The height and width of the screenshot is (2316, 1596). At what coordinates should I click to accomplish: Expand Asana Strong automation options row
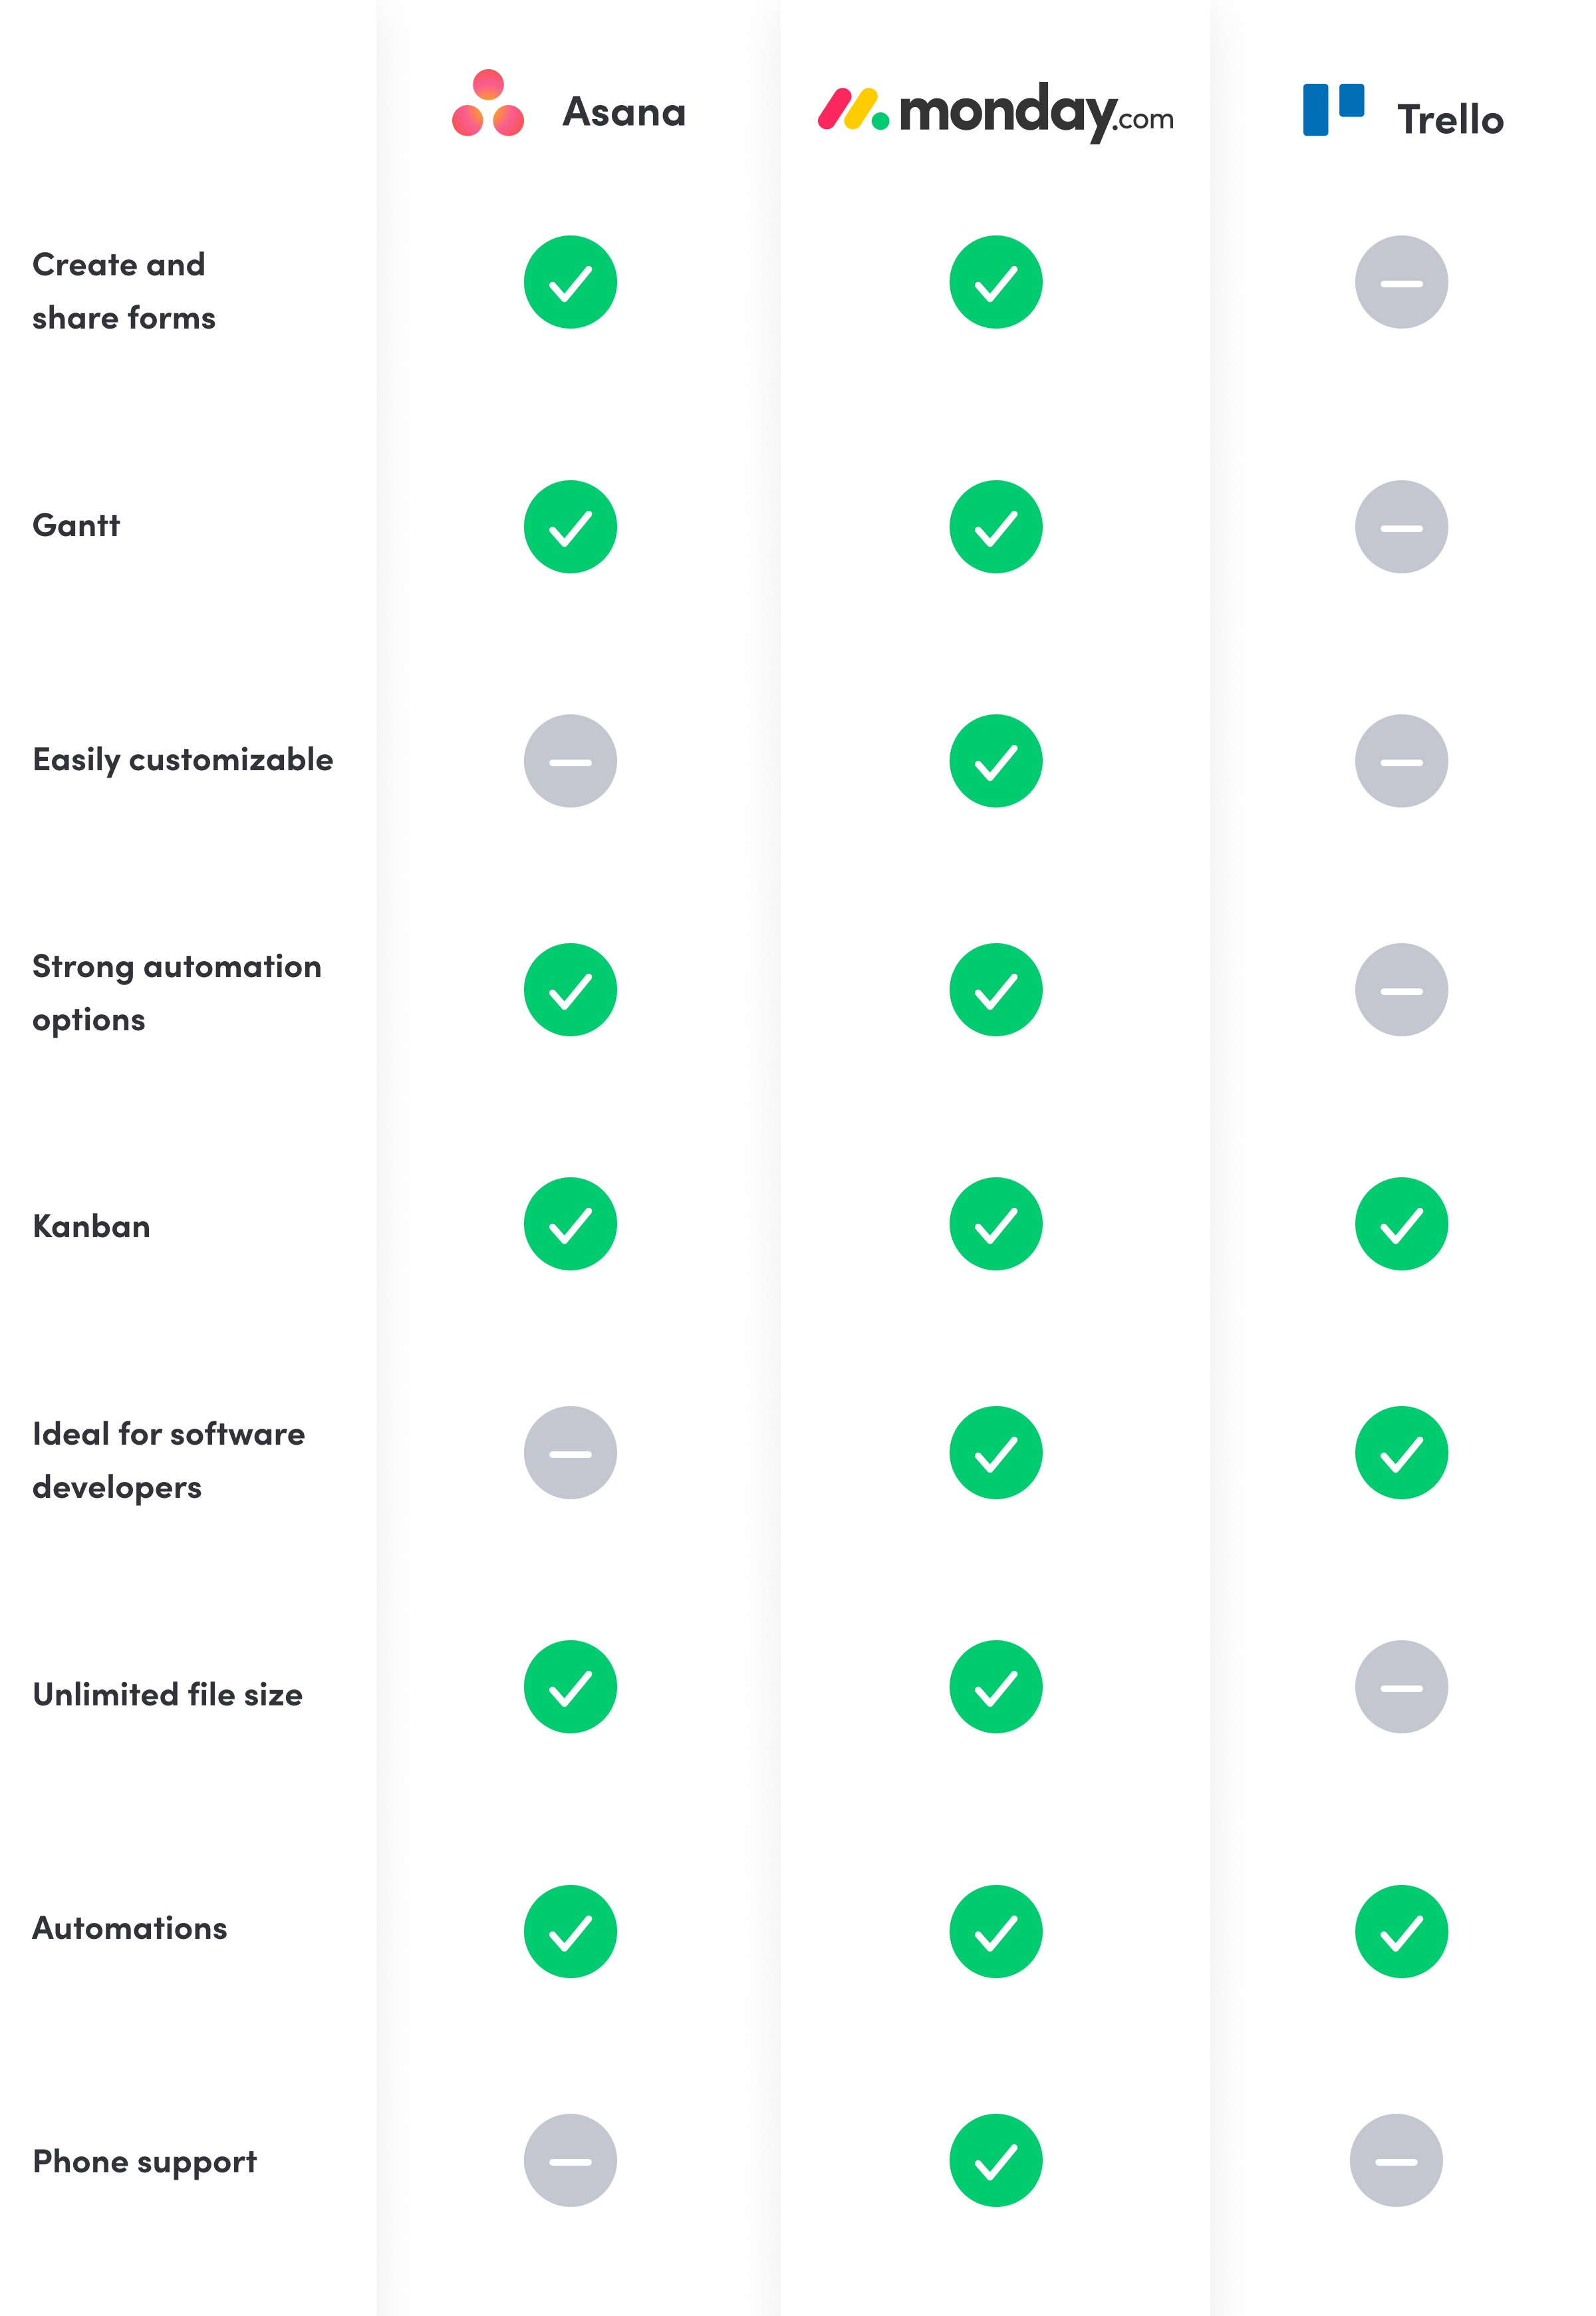pos(570,989)
